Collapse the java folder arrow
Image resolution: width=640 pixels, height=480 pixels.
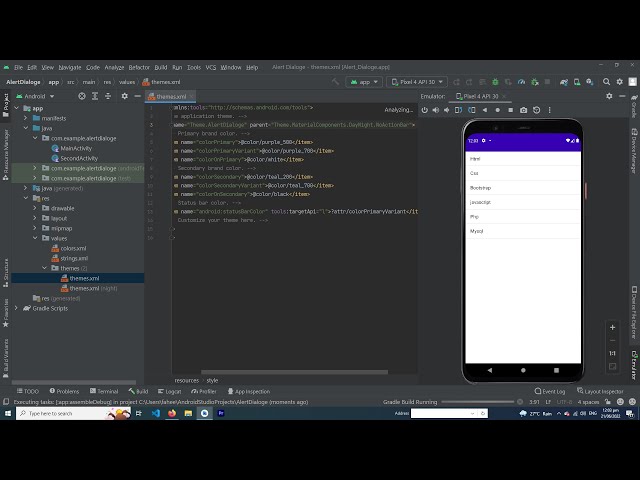point(26,128)
